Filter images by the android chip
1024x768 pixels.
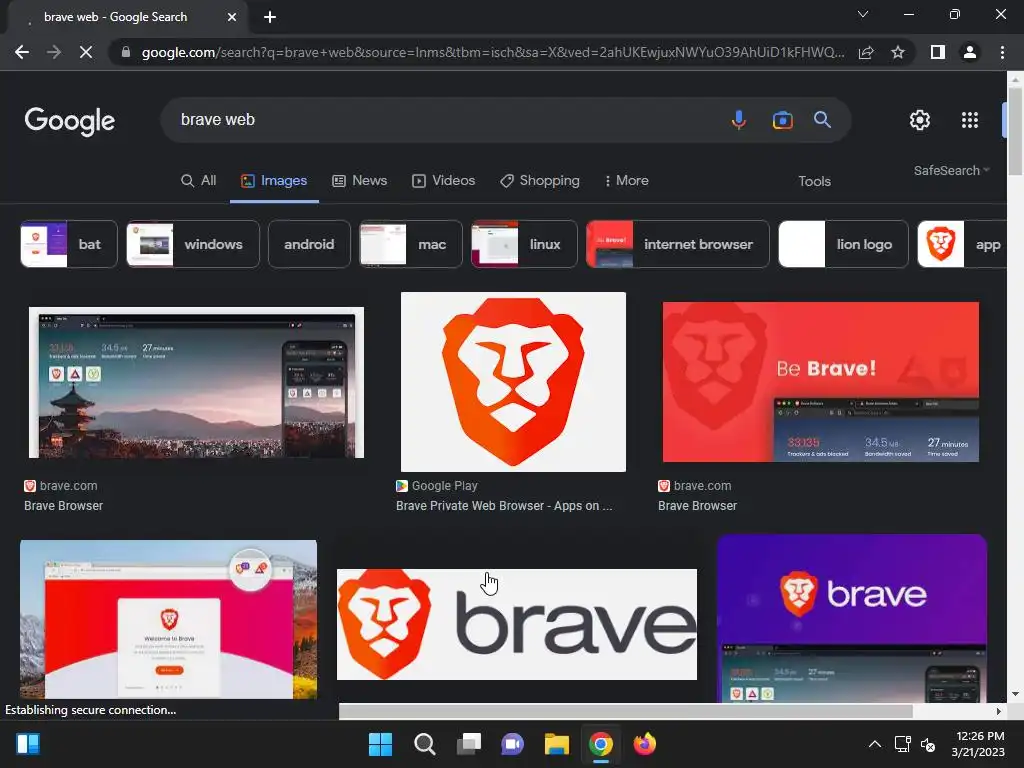[309, 244]
